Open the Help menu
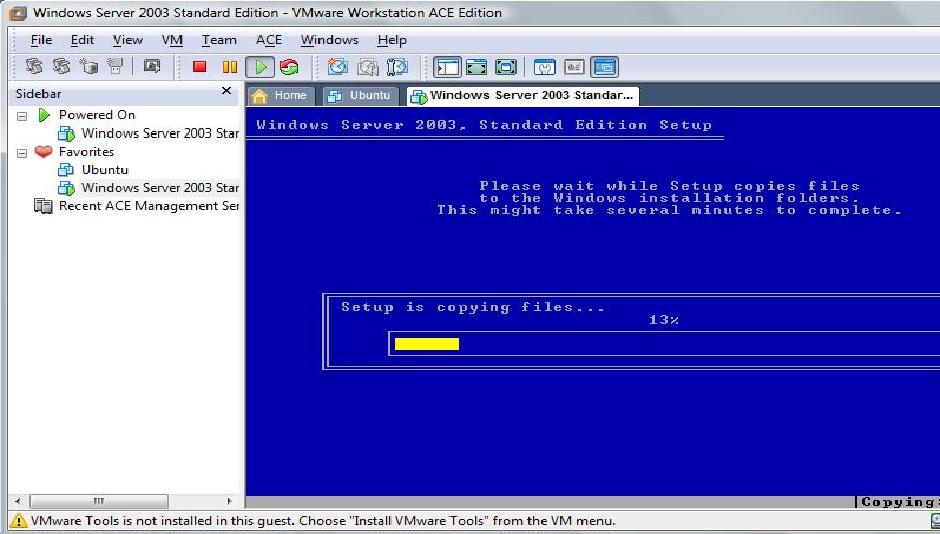 tap(392, 40)
